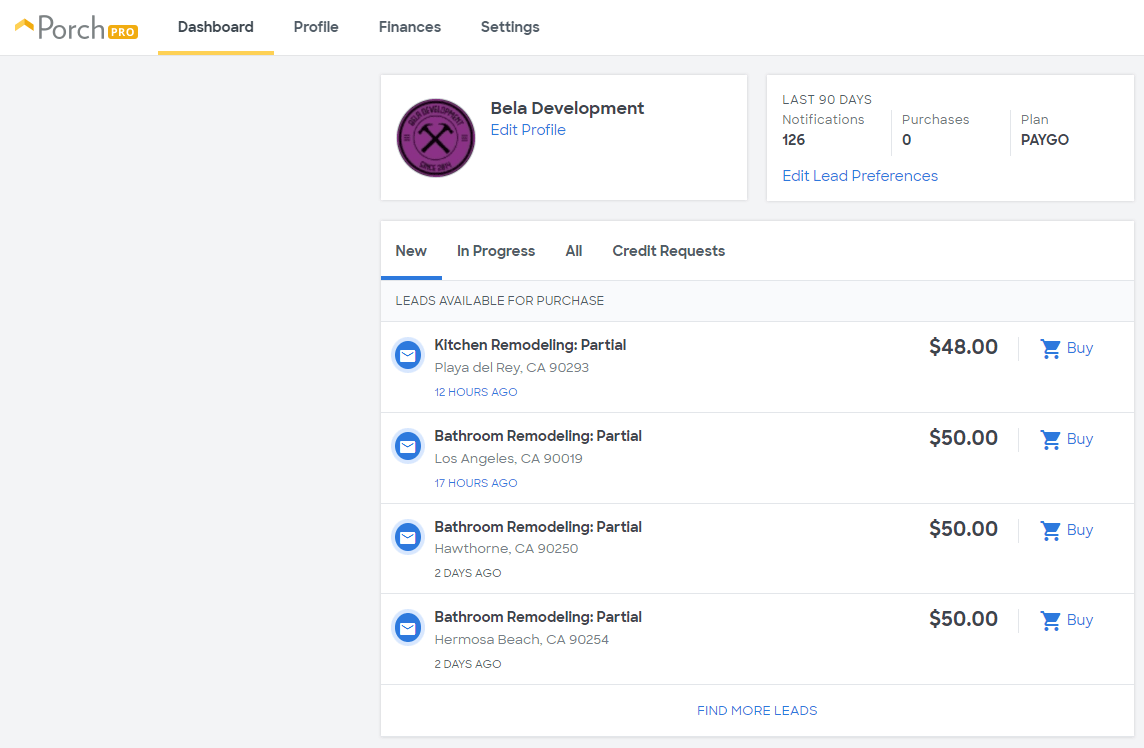Switch to the In Progress tab
1144x748 pixels.
coord(496,251)
